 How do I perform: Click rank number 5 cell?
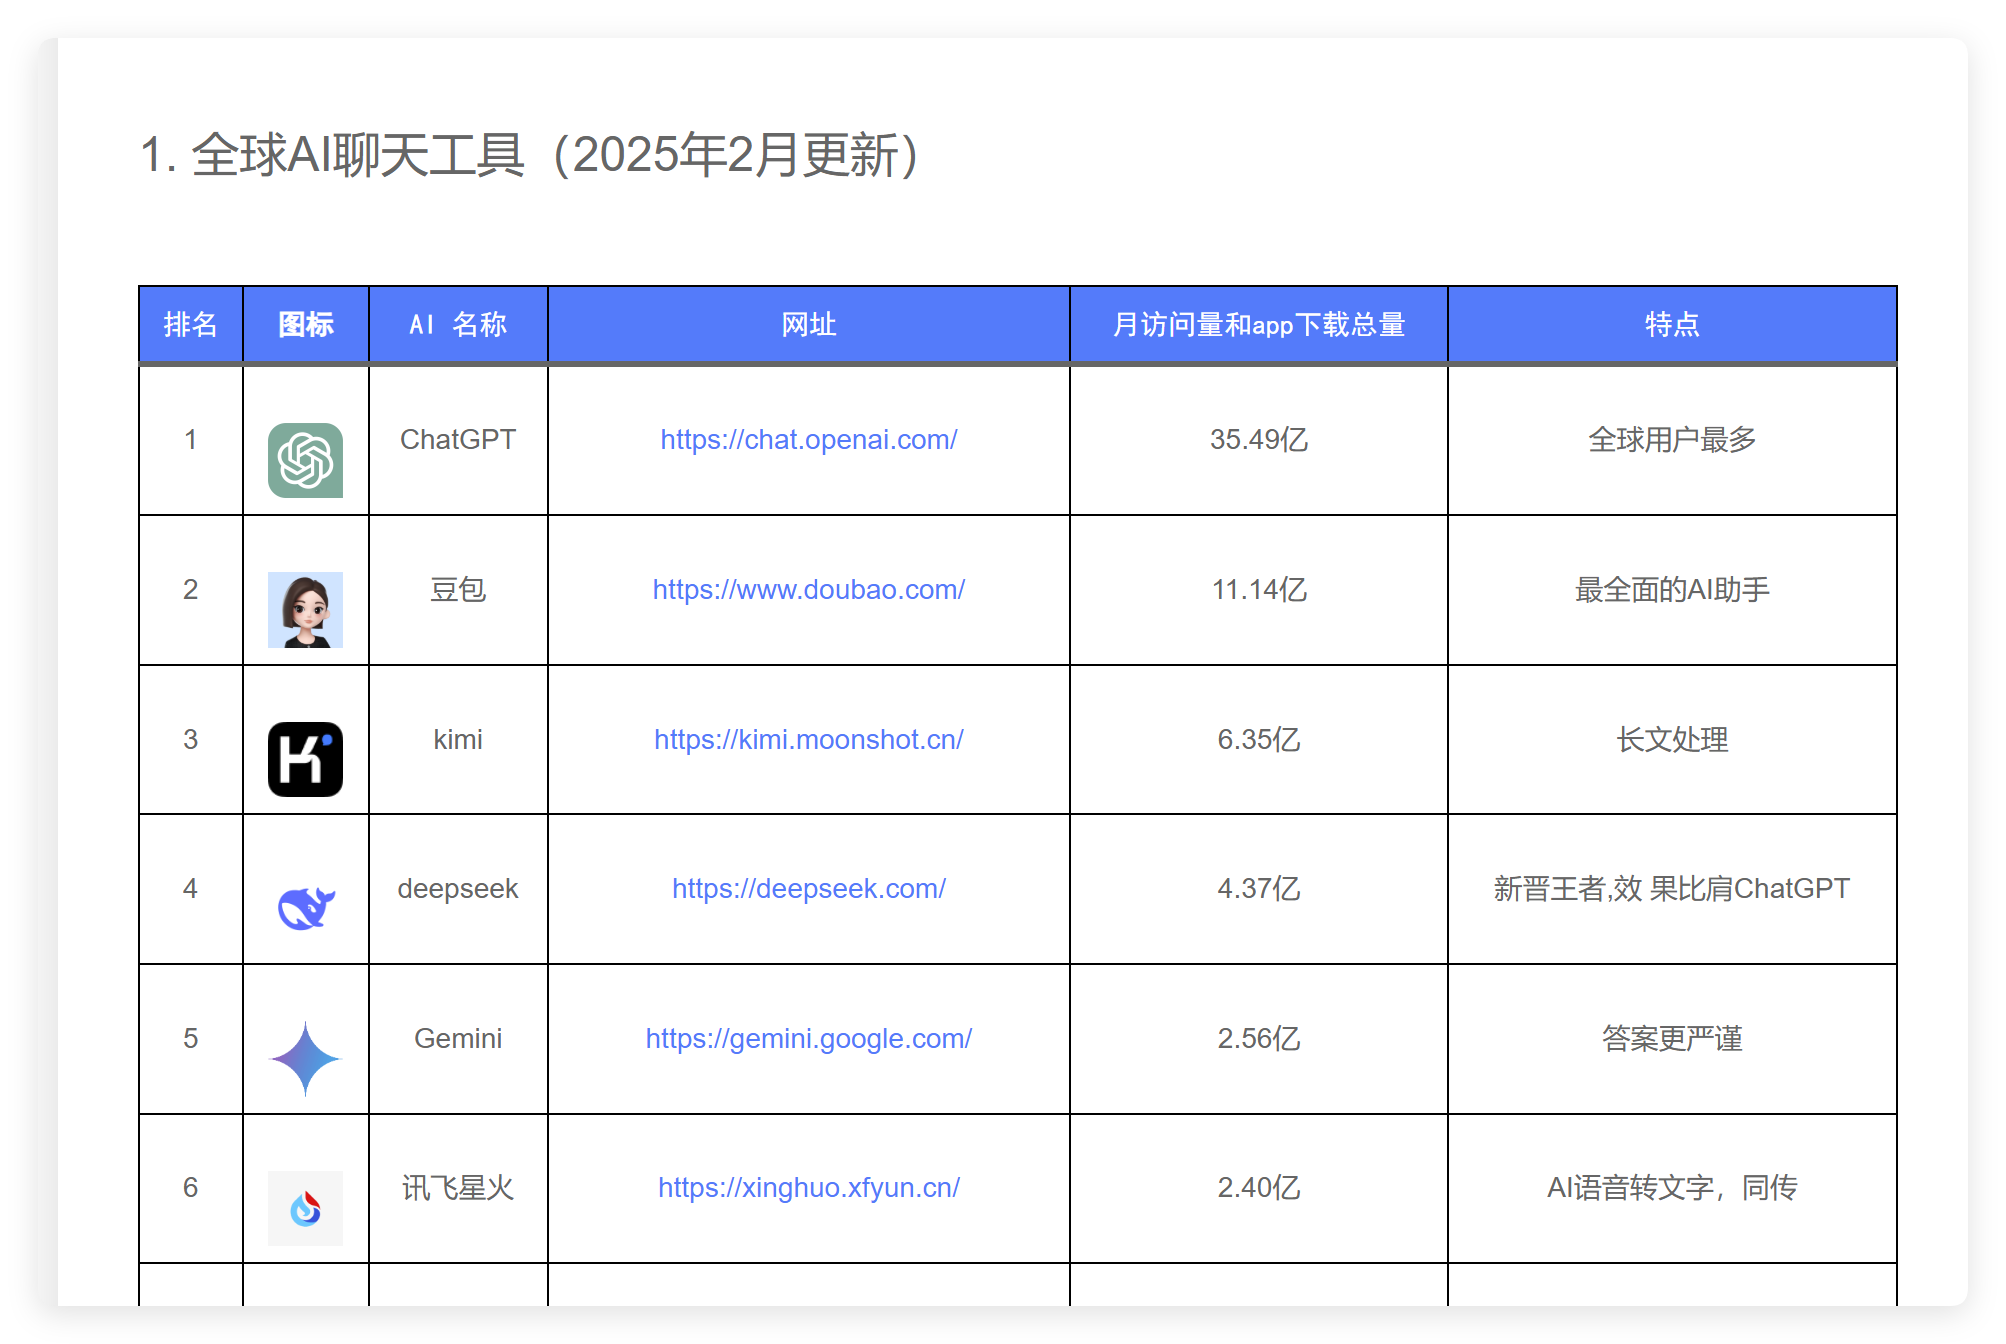click(x=190, y=1039)
